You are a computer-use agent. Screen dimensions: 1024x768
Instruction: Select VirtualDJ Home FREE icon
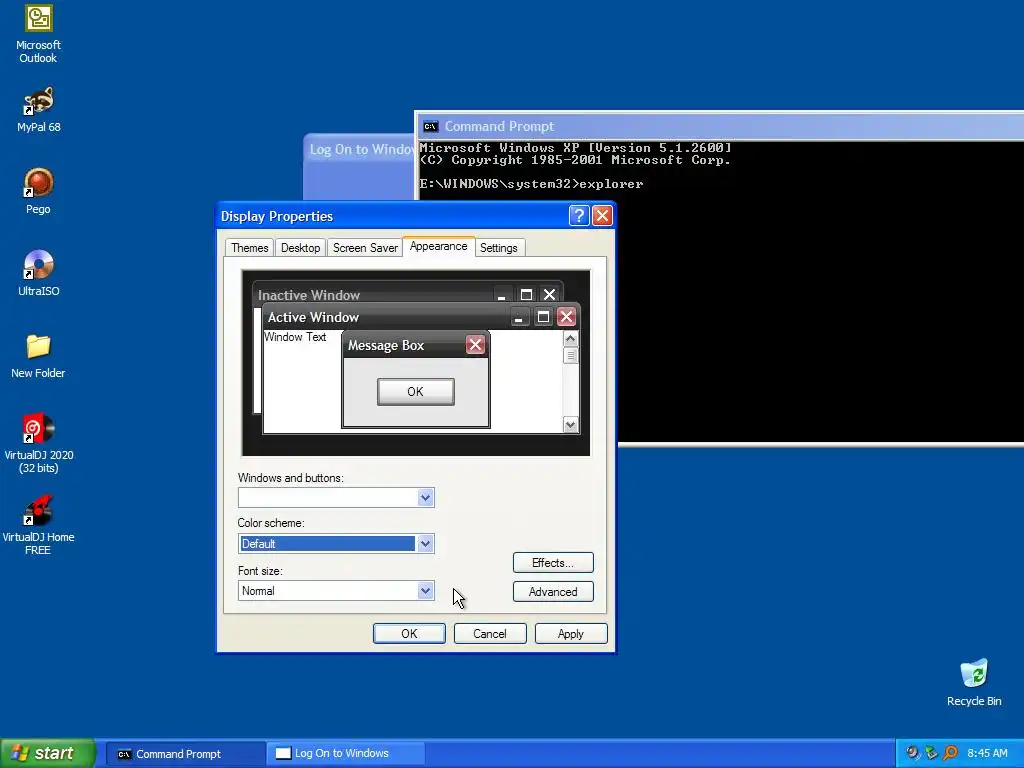click(39, 526)
